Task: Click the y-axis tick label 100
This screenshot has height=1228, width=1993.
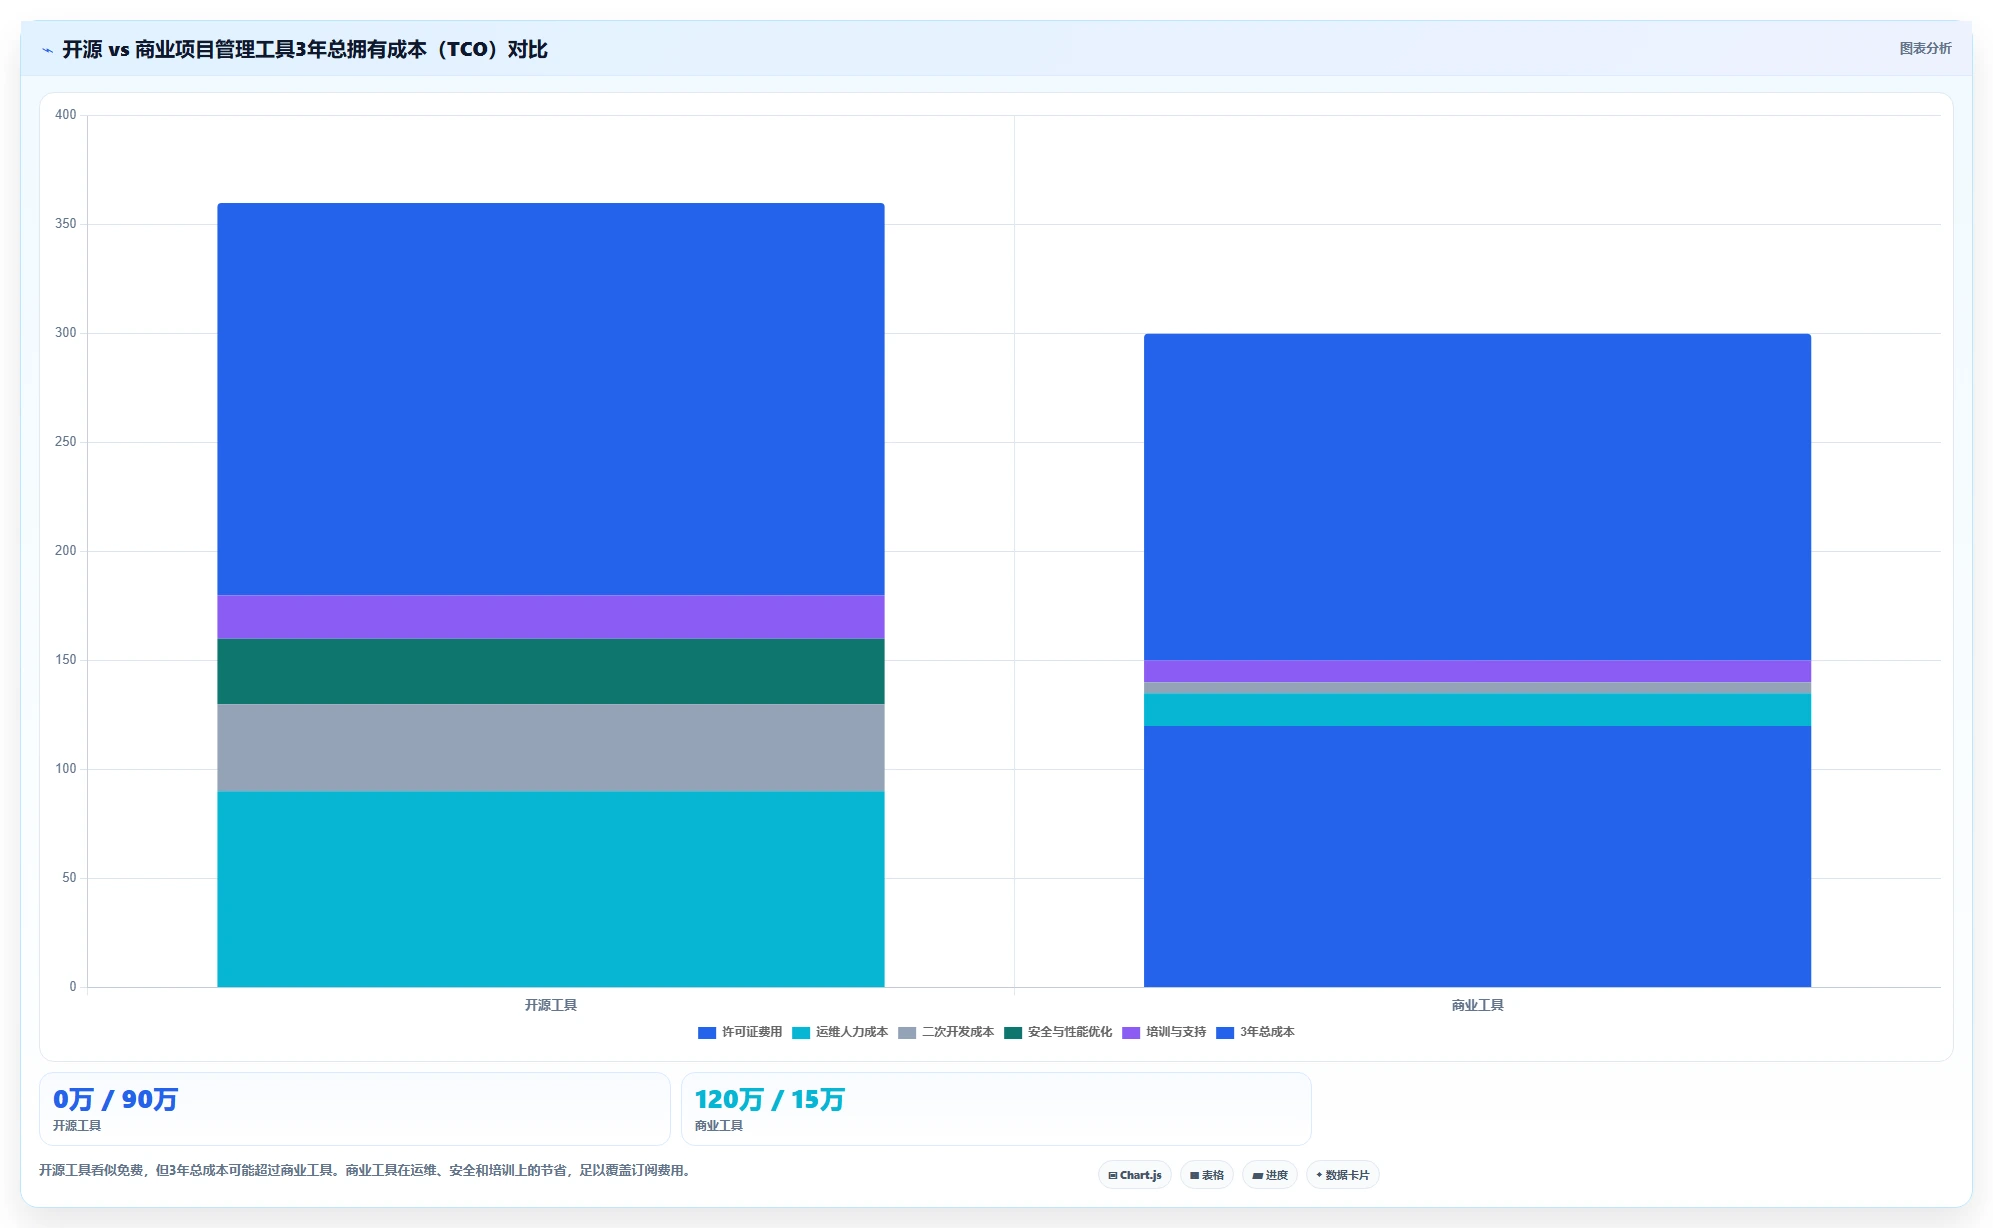Action: (x=66, y=769)
